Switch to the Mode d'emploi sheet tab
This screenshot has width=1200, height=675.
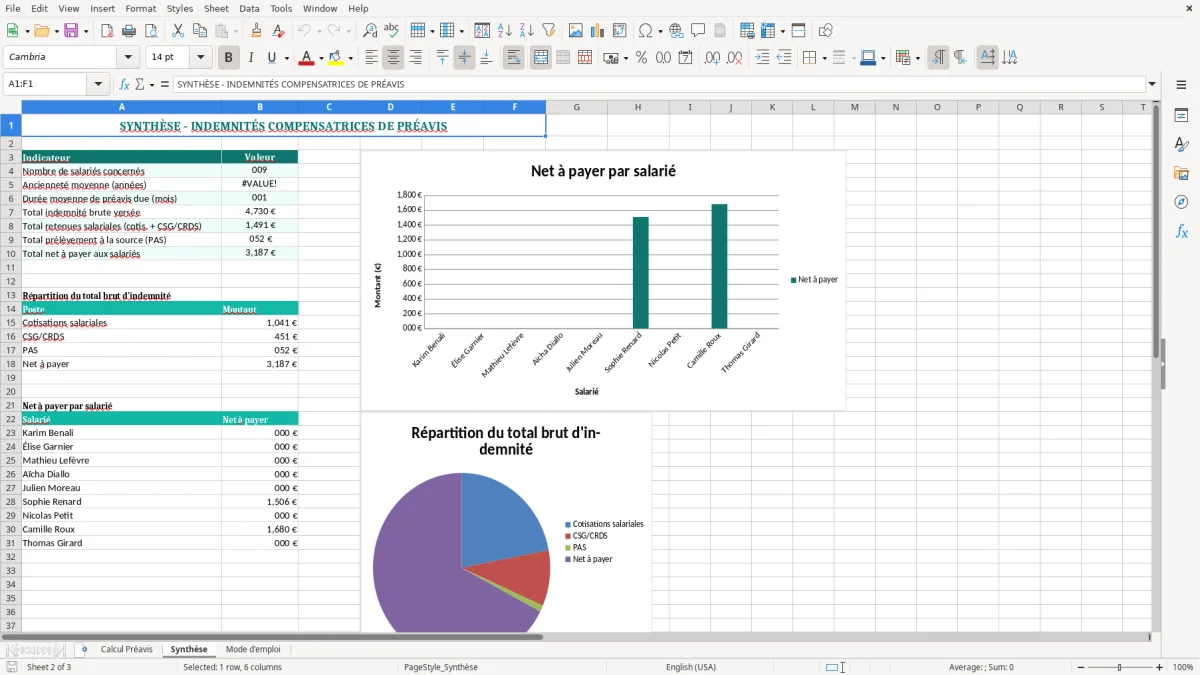coord(253,649)
